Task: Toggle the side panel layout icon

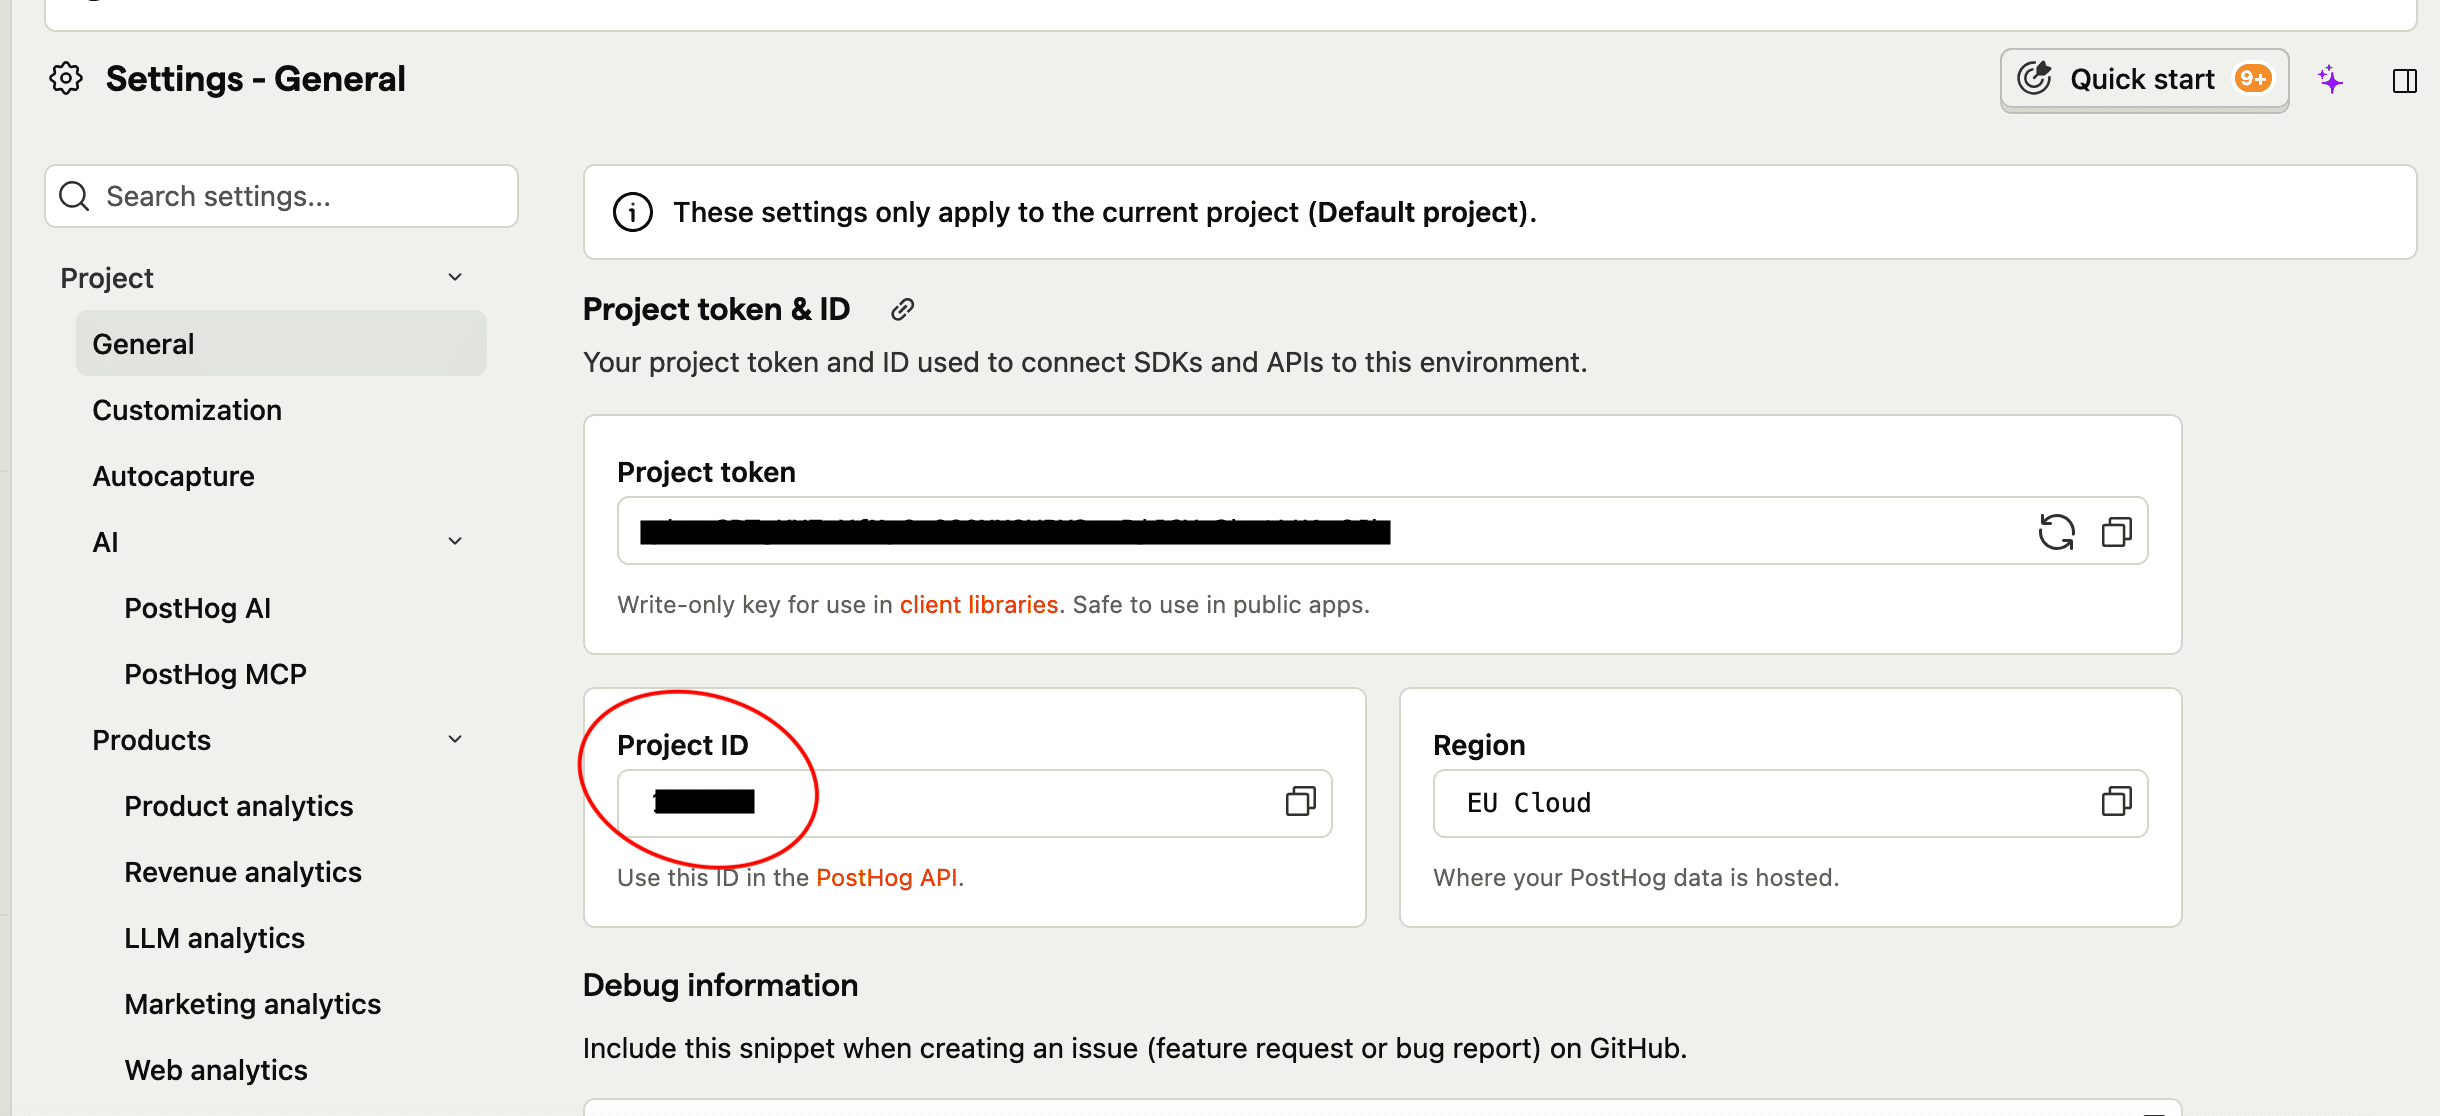Action: (2404, 81)
